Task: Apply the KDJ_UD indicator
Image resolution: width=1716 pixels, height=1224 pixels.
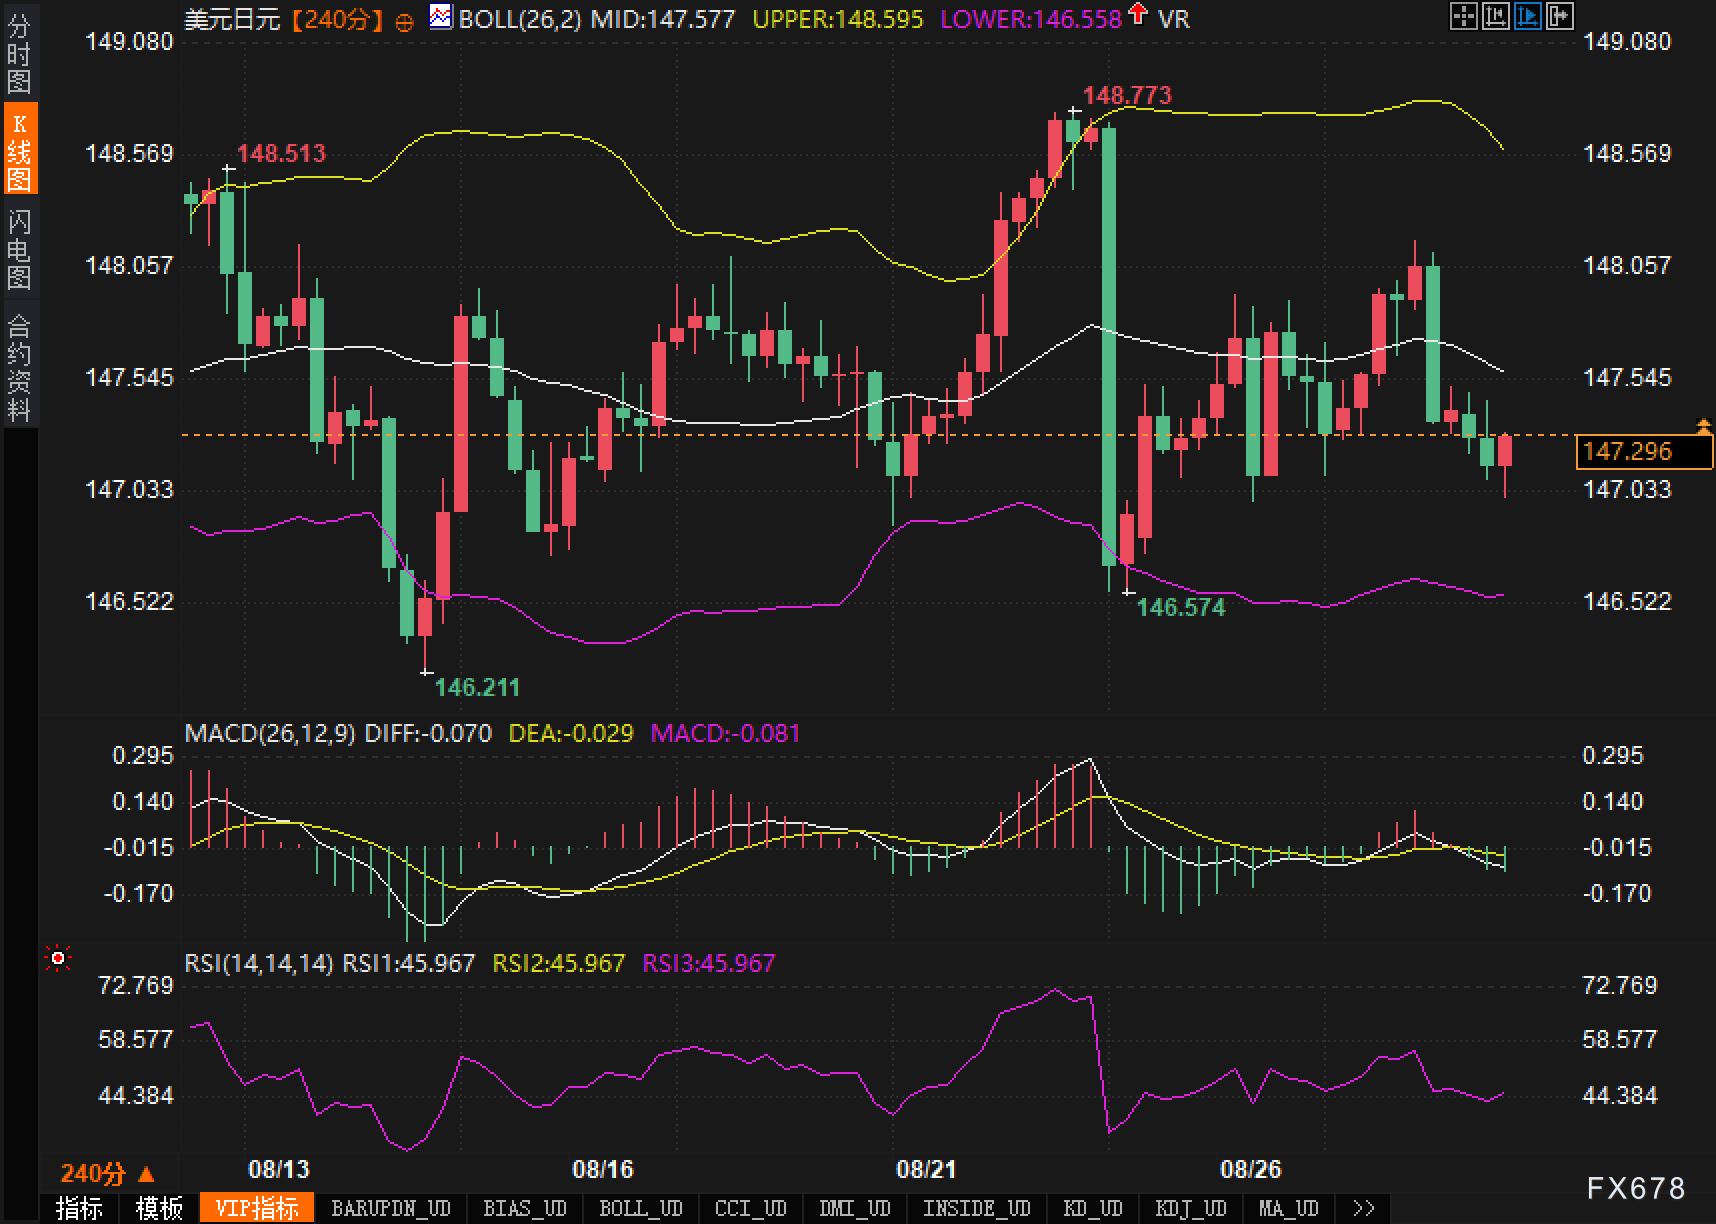Action: click(1190, 1208)
